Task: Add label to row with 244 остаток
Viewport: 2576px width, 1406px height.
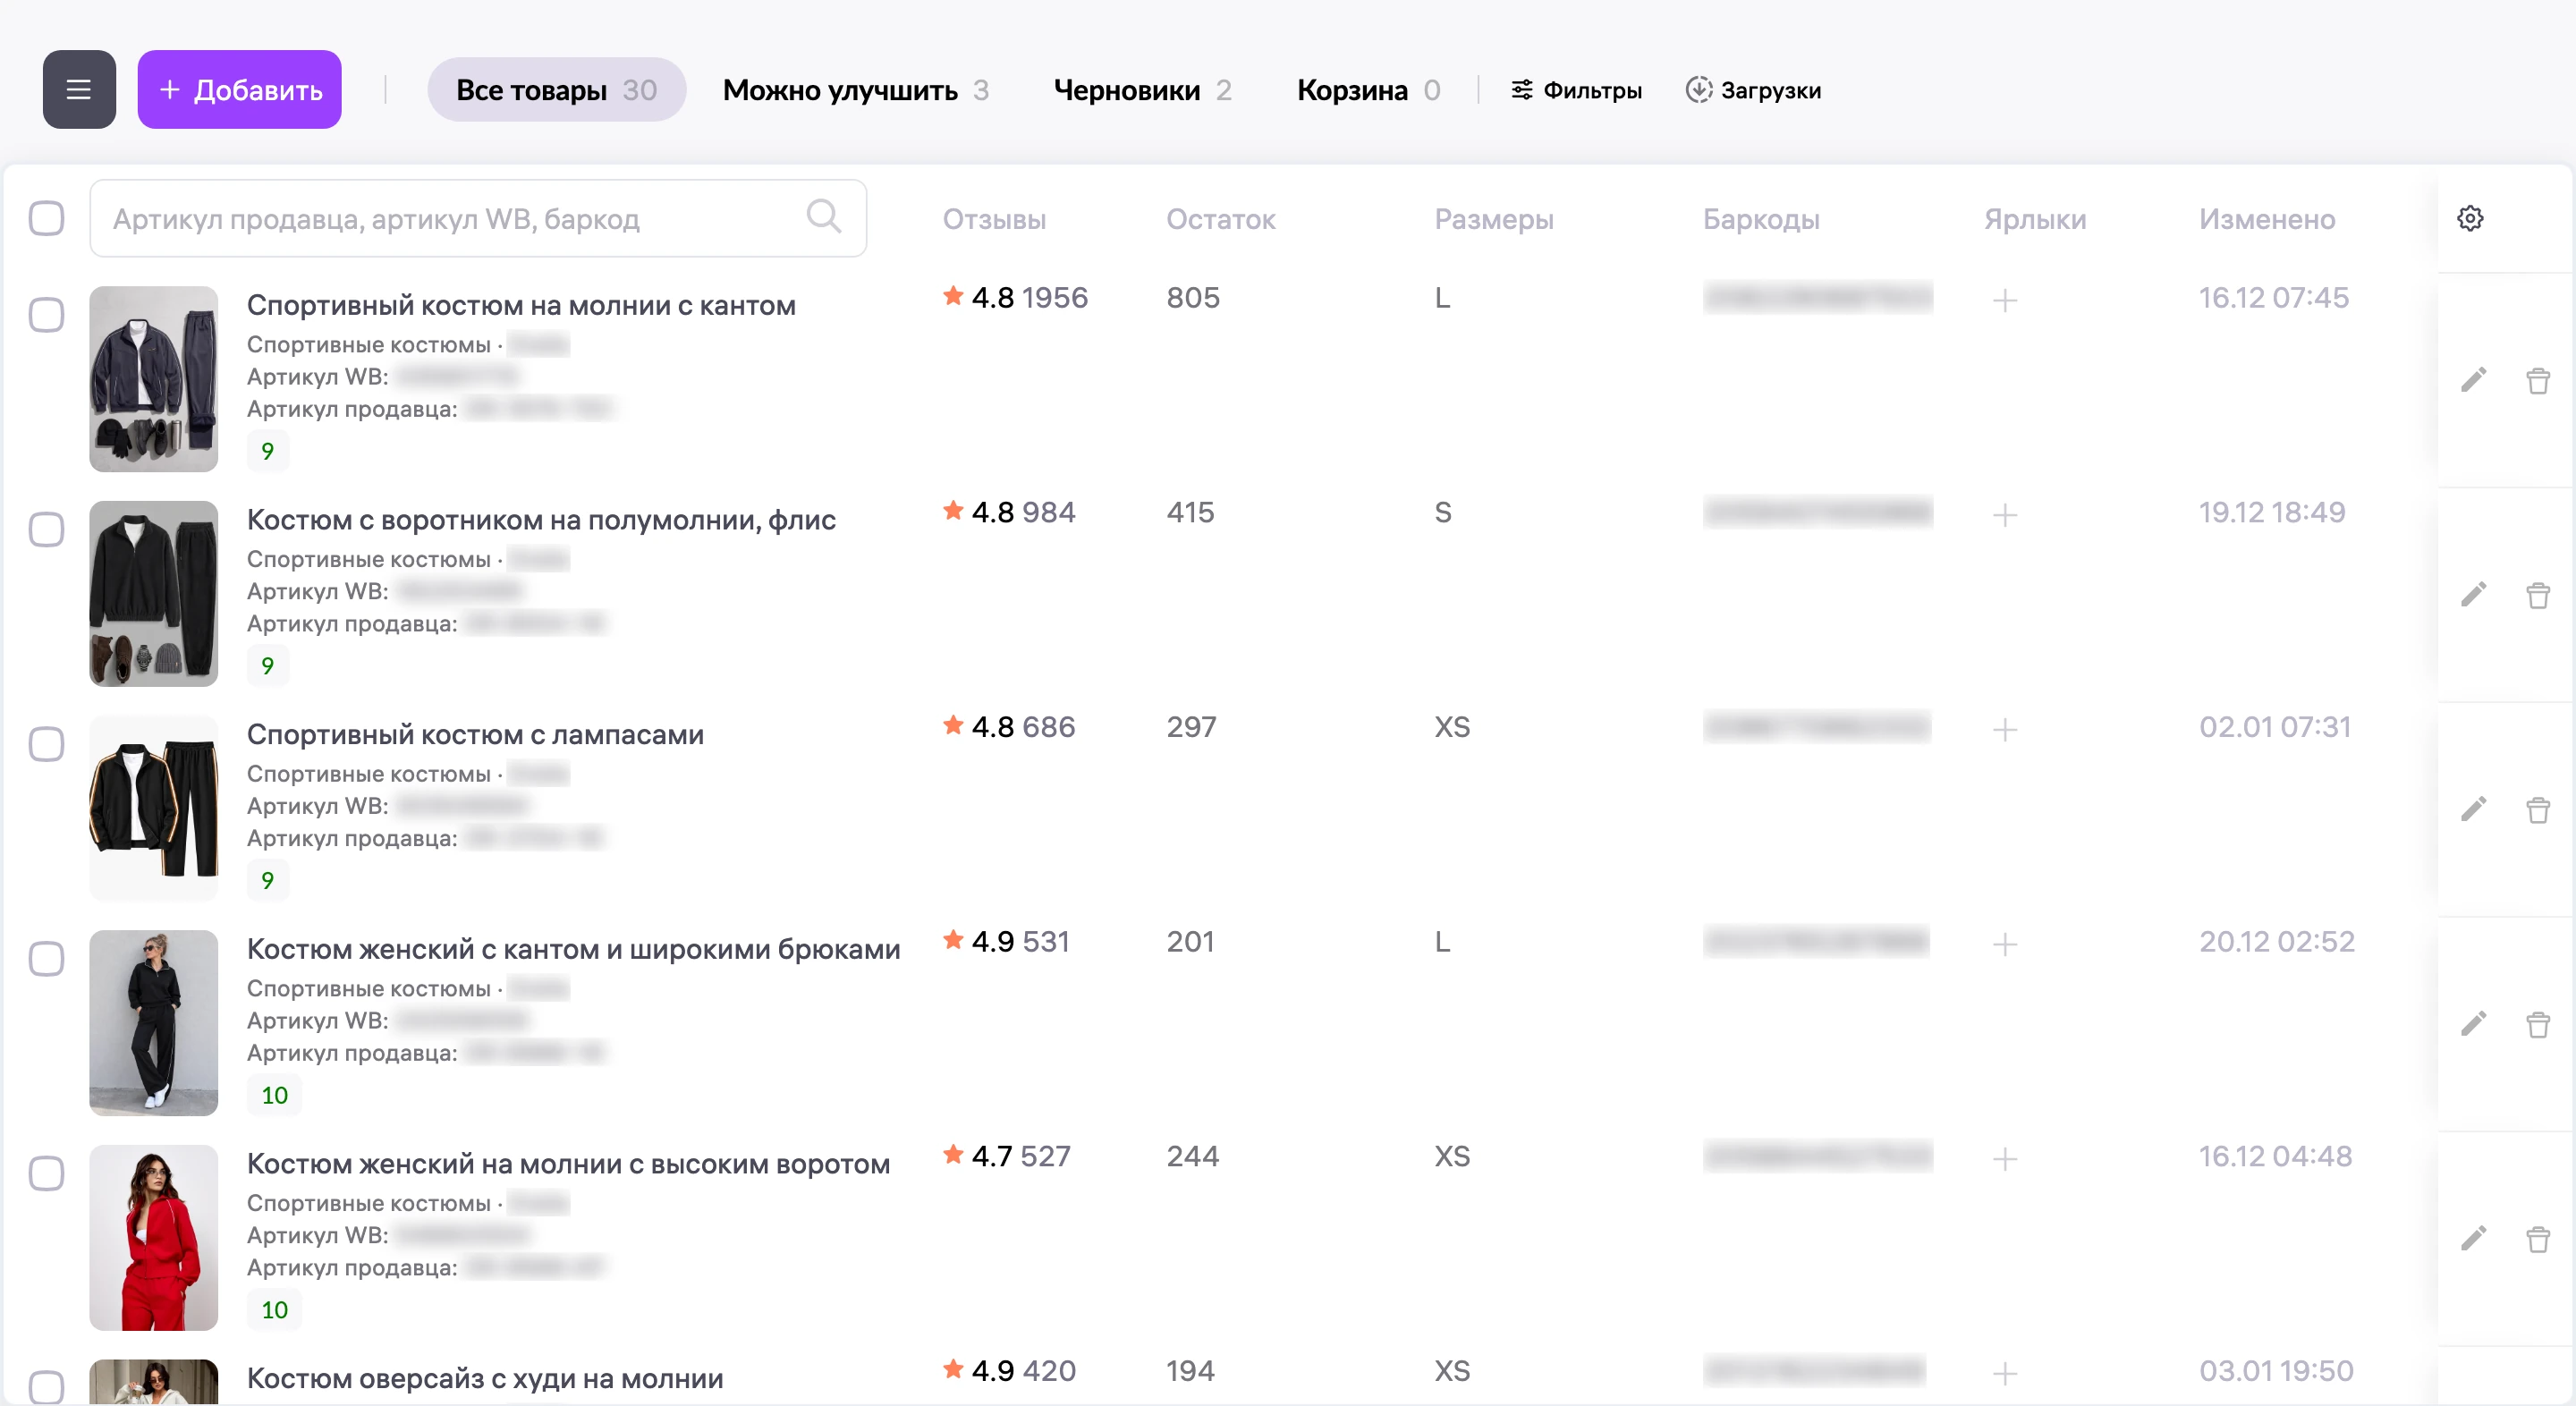Action: click(2004, 1159)
